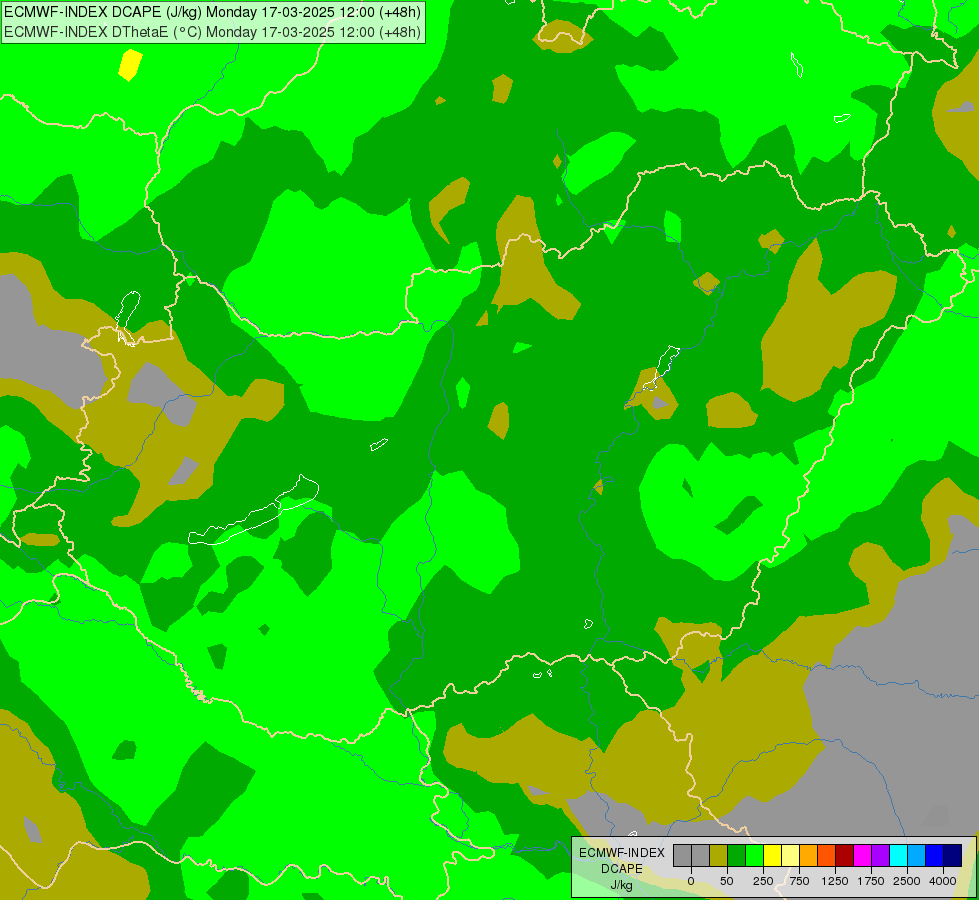The width and height of the screenshot is (979, 900).
Task: Click the legend value 750
Action: 799,881
